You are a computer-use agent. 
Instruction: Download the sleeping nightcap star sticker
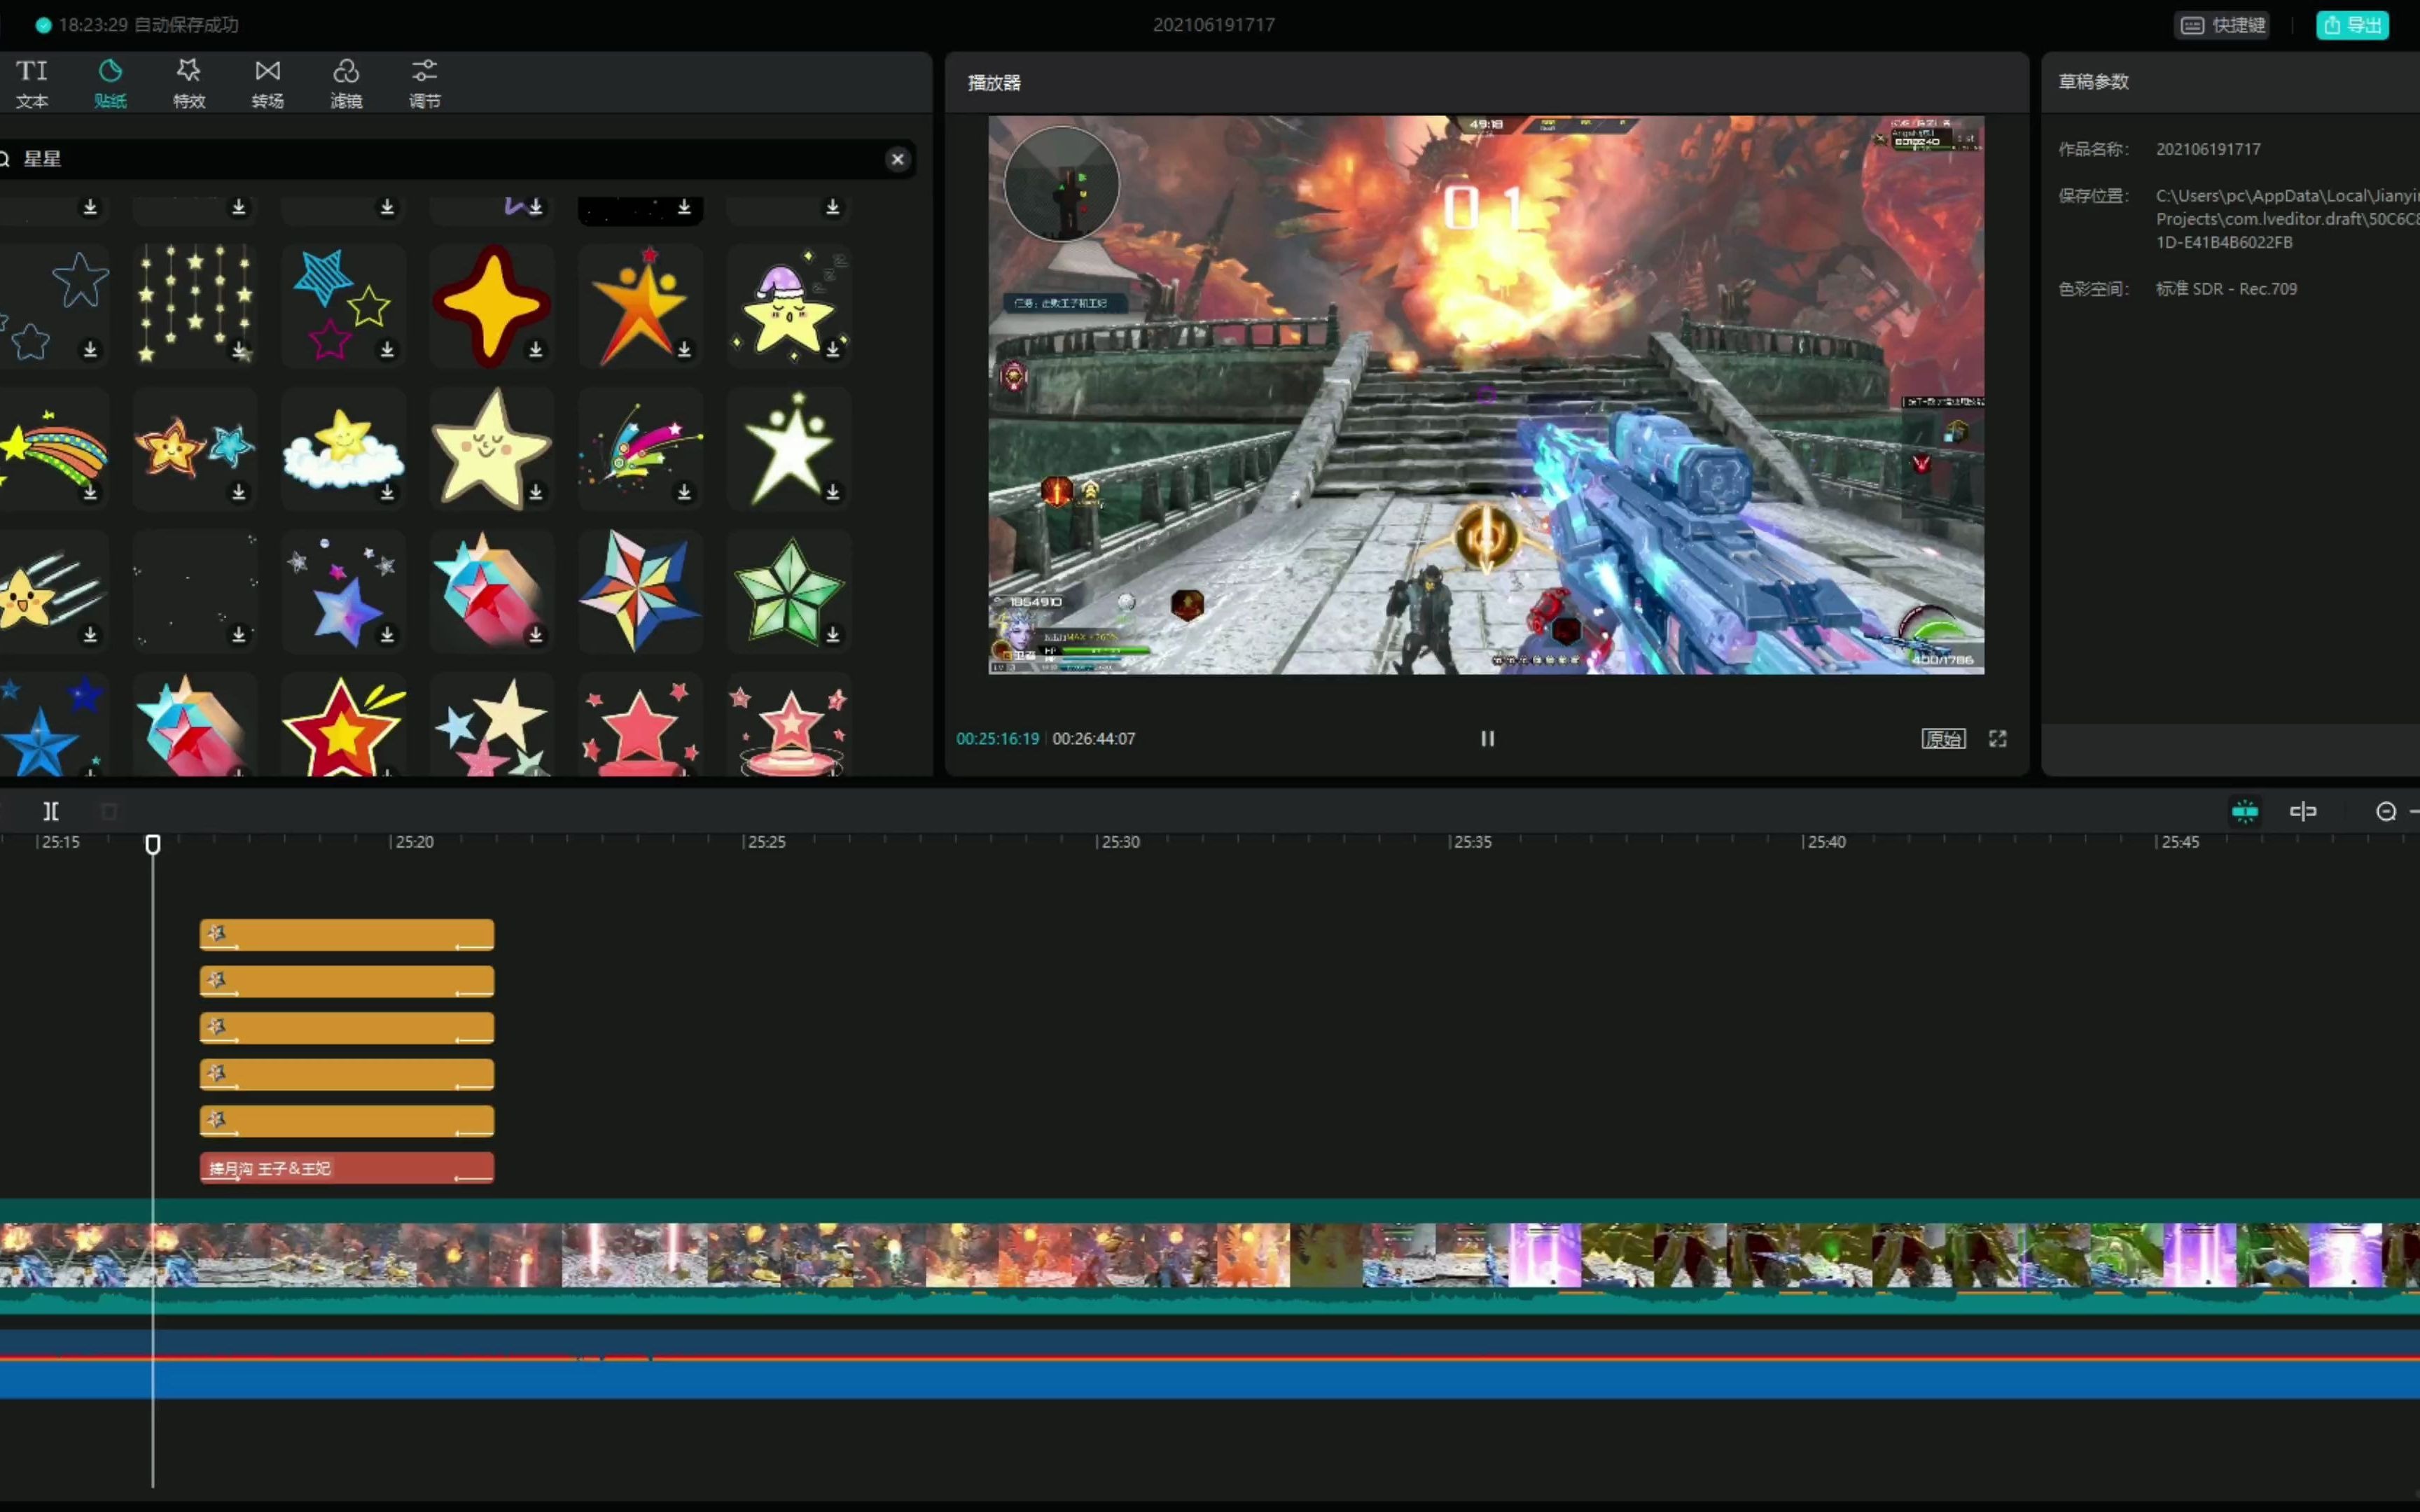(x=833, y=349)
